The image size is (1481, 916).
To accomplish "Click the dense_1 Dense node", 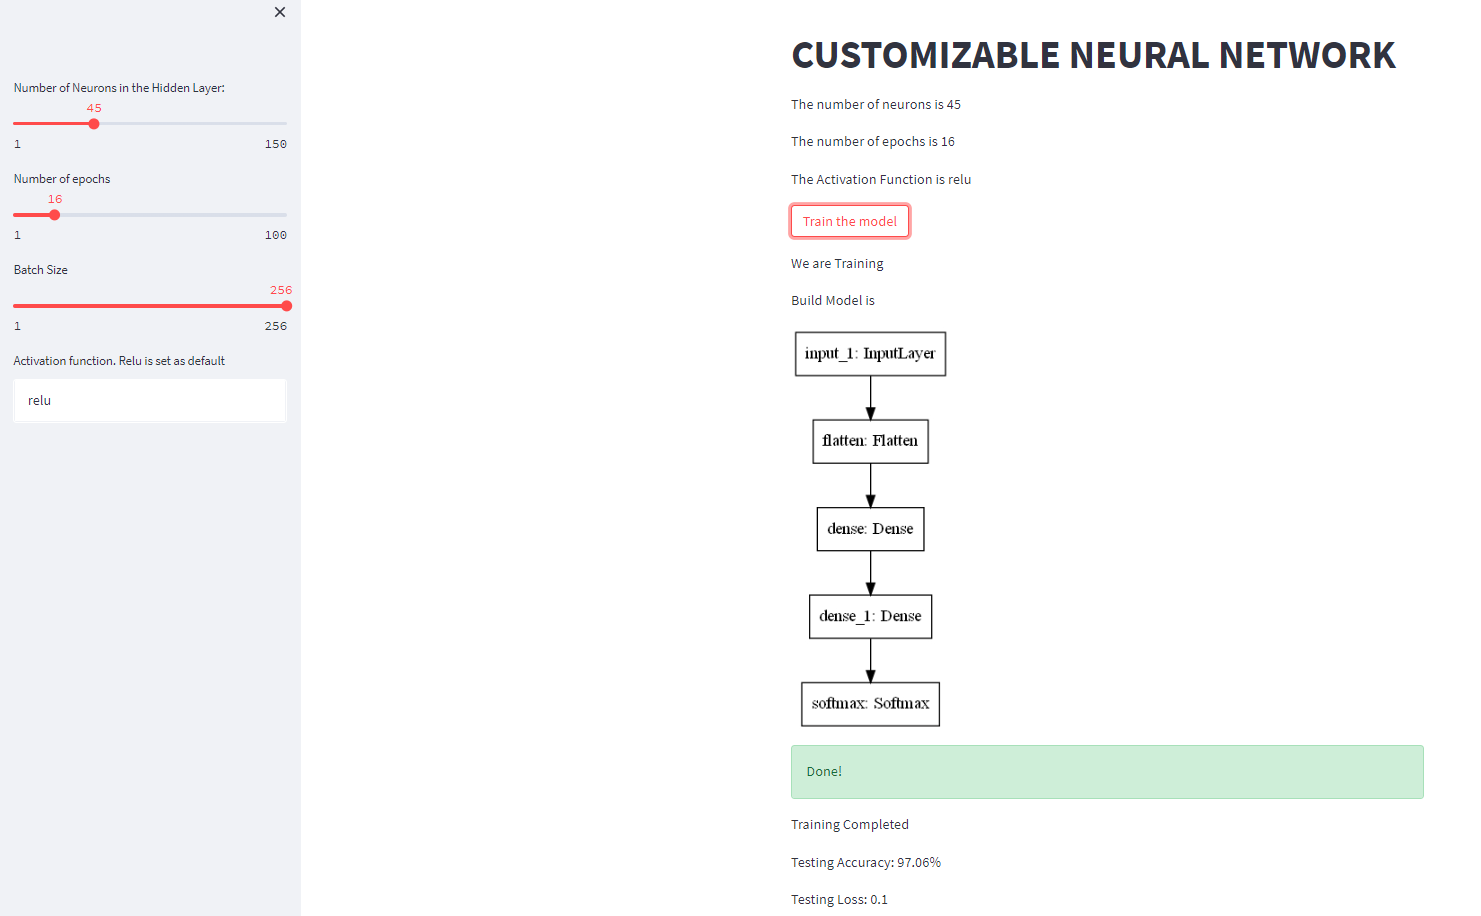I will point(869,616).
